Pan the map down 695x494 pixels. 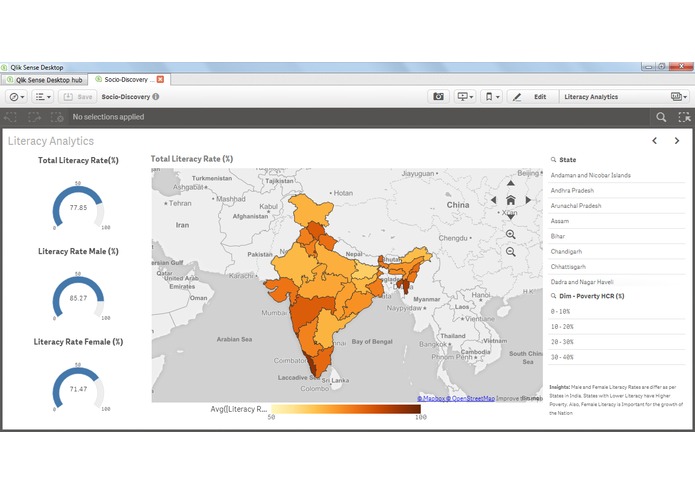click(511, 217)
